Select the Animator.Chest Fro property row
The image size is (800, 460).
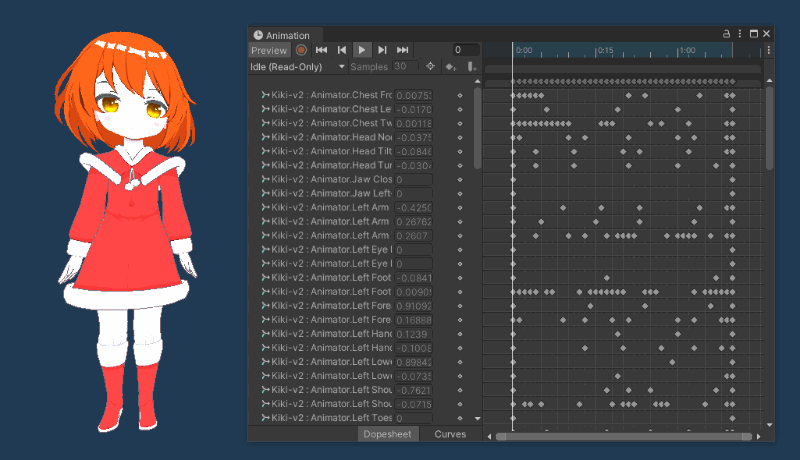(x=361, y=95)
